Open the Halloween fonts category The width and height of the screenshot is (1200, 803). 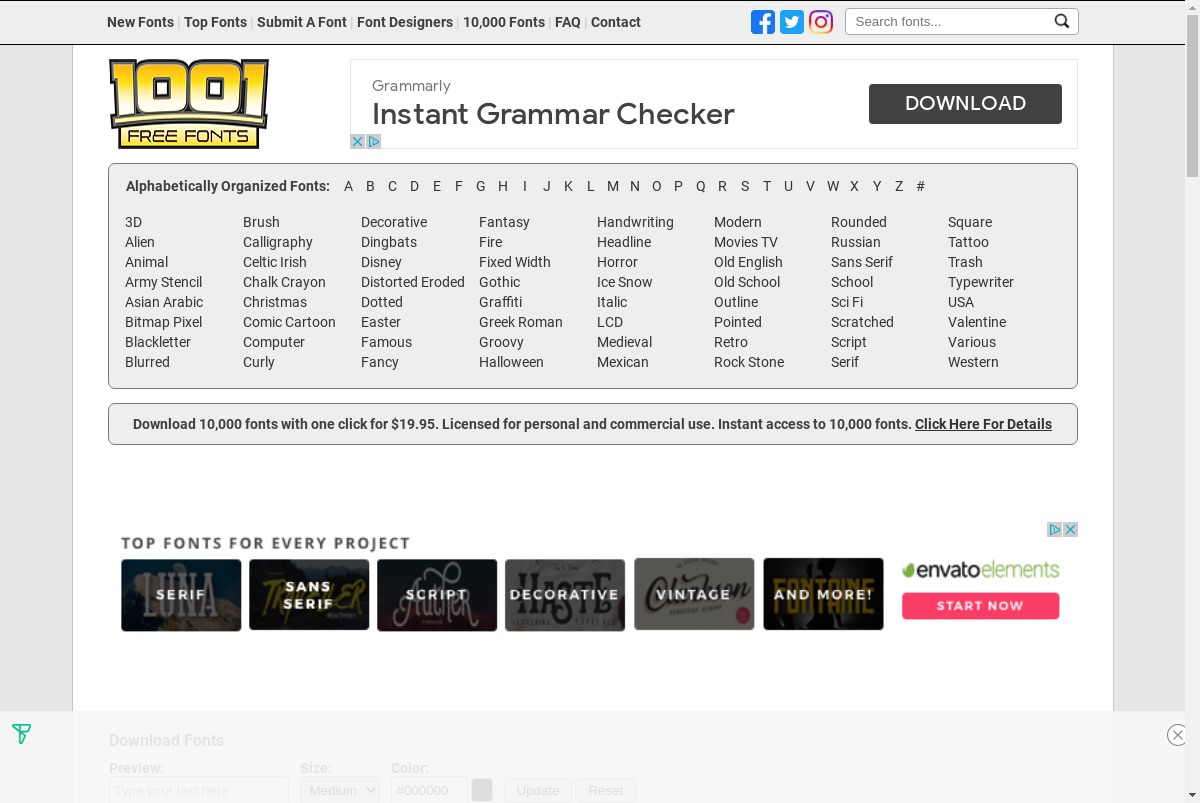511,362
